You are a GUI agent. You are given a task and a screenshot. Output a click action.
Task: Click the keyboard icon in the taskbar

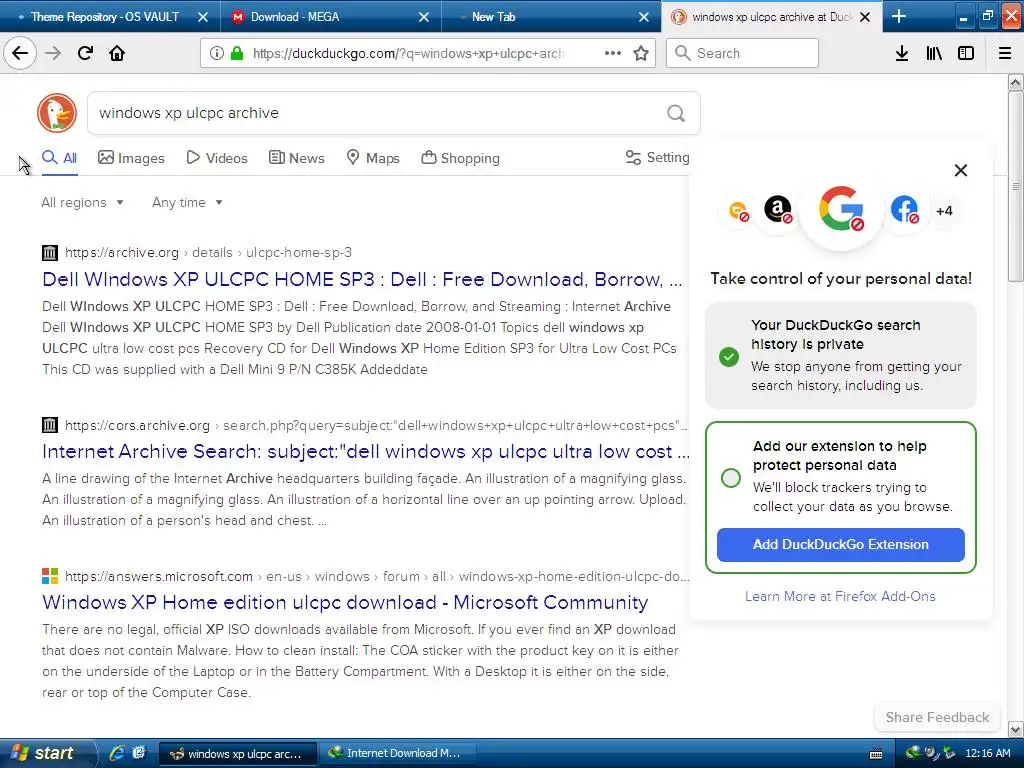(876, 754)
